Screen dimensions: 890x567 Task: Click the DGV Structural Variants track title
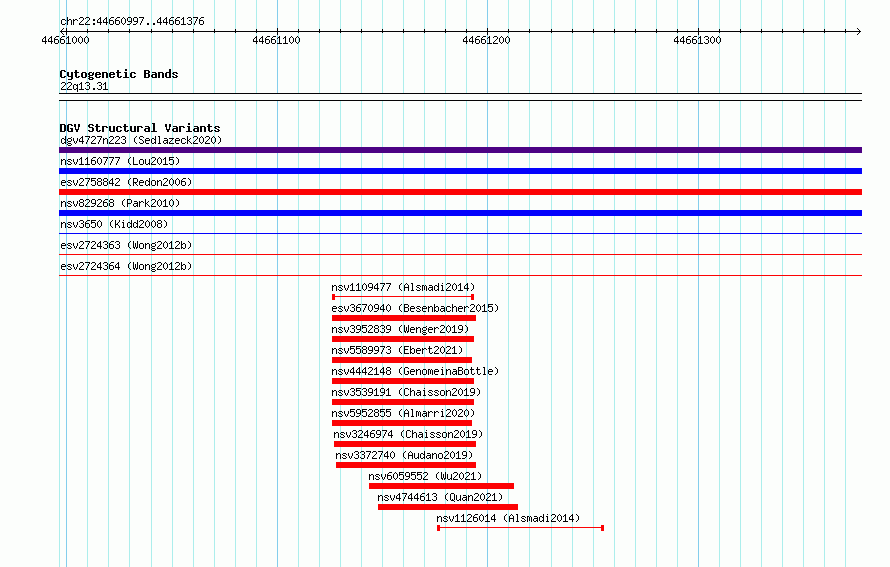(x=140, y=128)
